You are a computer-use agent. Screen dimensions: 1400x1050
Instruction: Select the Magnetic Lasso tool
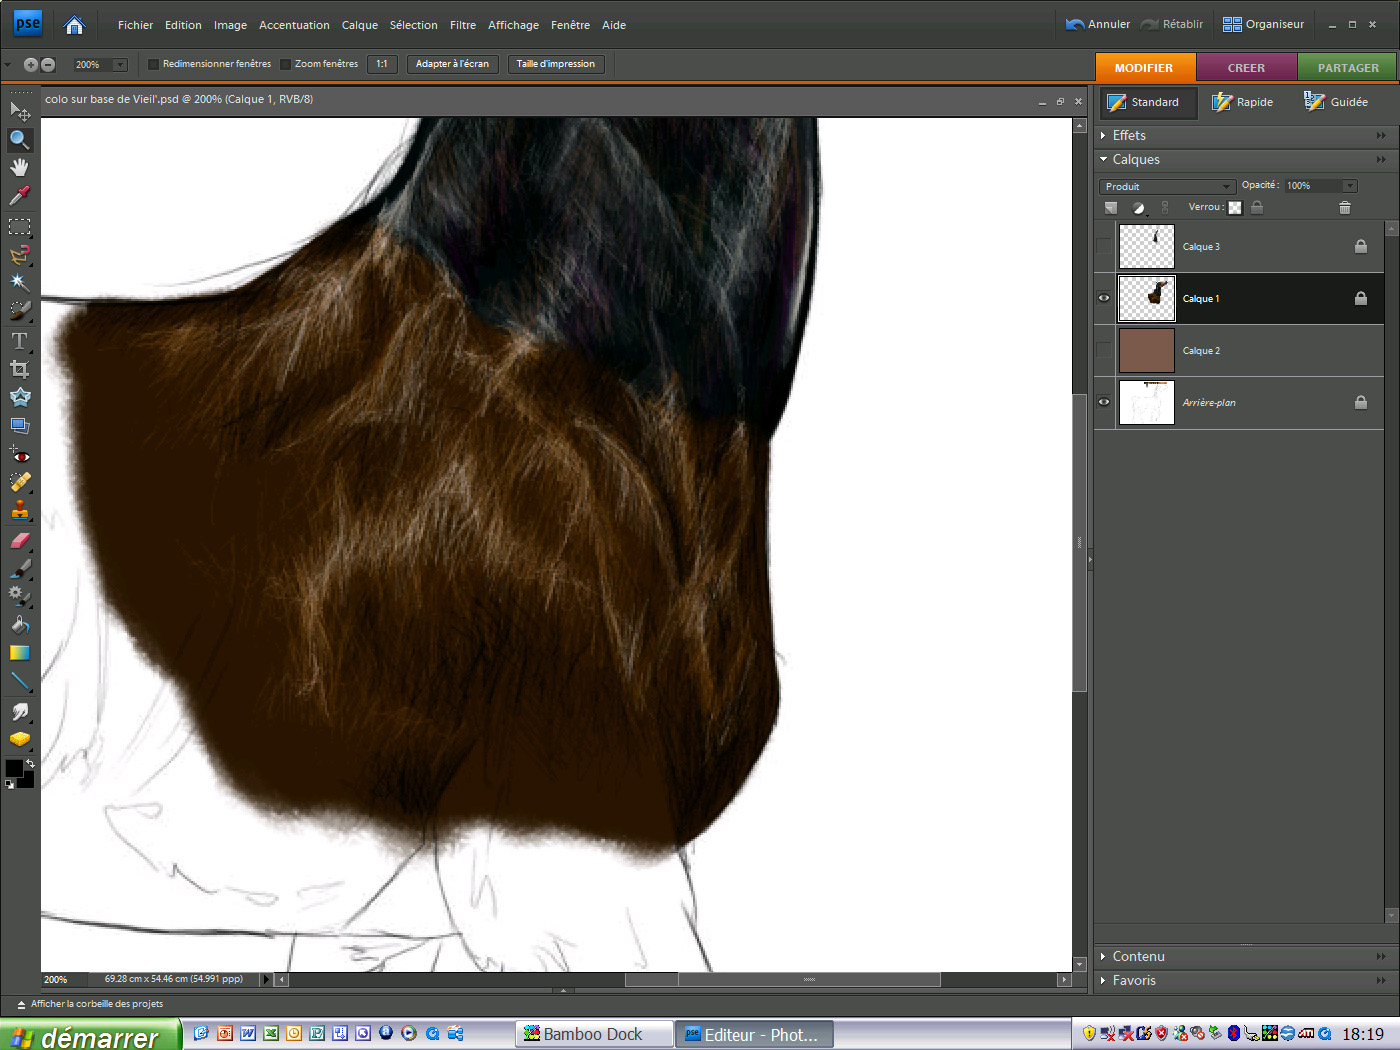tap(19, 255)
